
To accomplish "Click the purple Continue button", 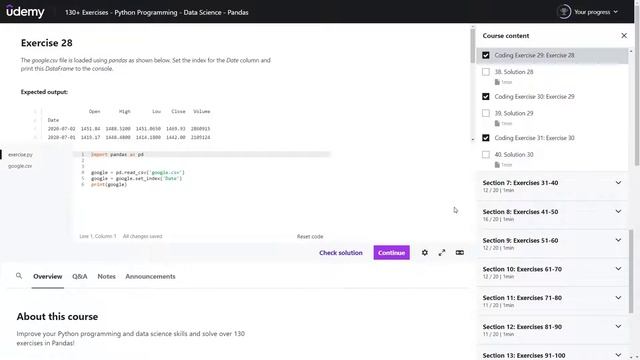I will click(391, 253).
